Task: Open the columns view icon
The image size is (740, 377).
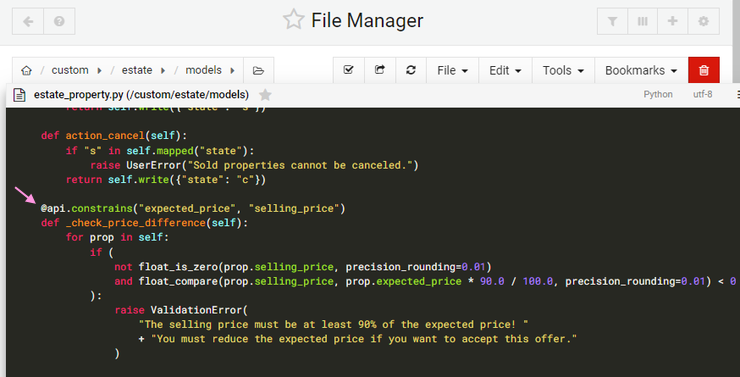Action: (642, 21)
